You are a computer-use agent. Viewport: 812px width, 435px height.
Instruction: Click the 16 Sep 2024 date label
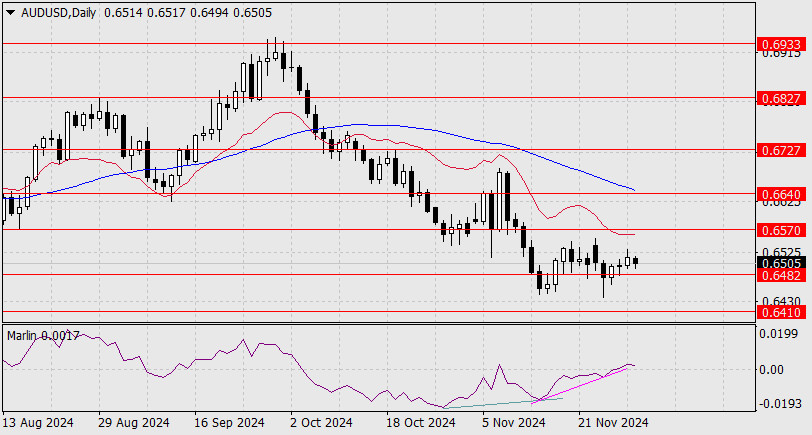pyautogui.click(x=229, y=423)
